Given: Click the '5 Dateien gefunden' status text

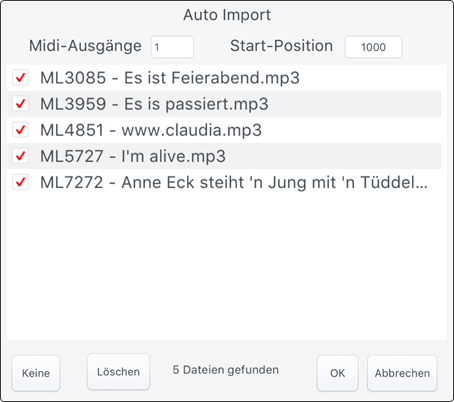Looking at the screenshot, I should click(225, 370).
